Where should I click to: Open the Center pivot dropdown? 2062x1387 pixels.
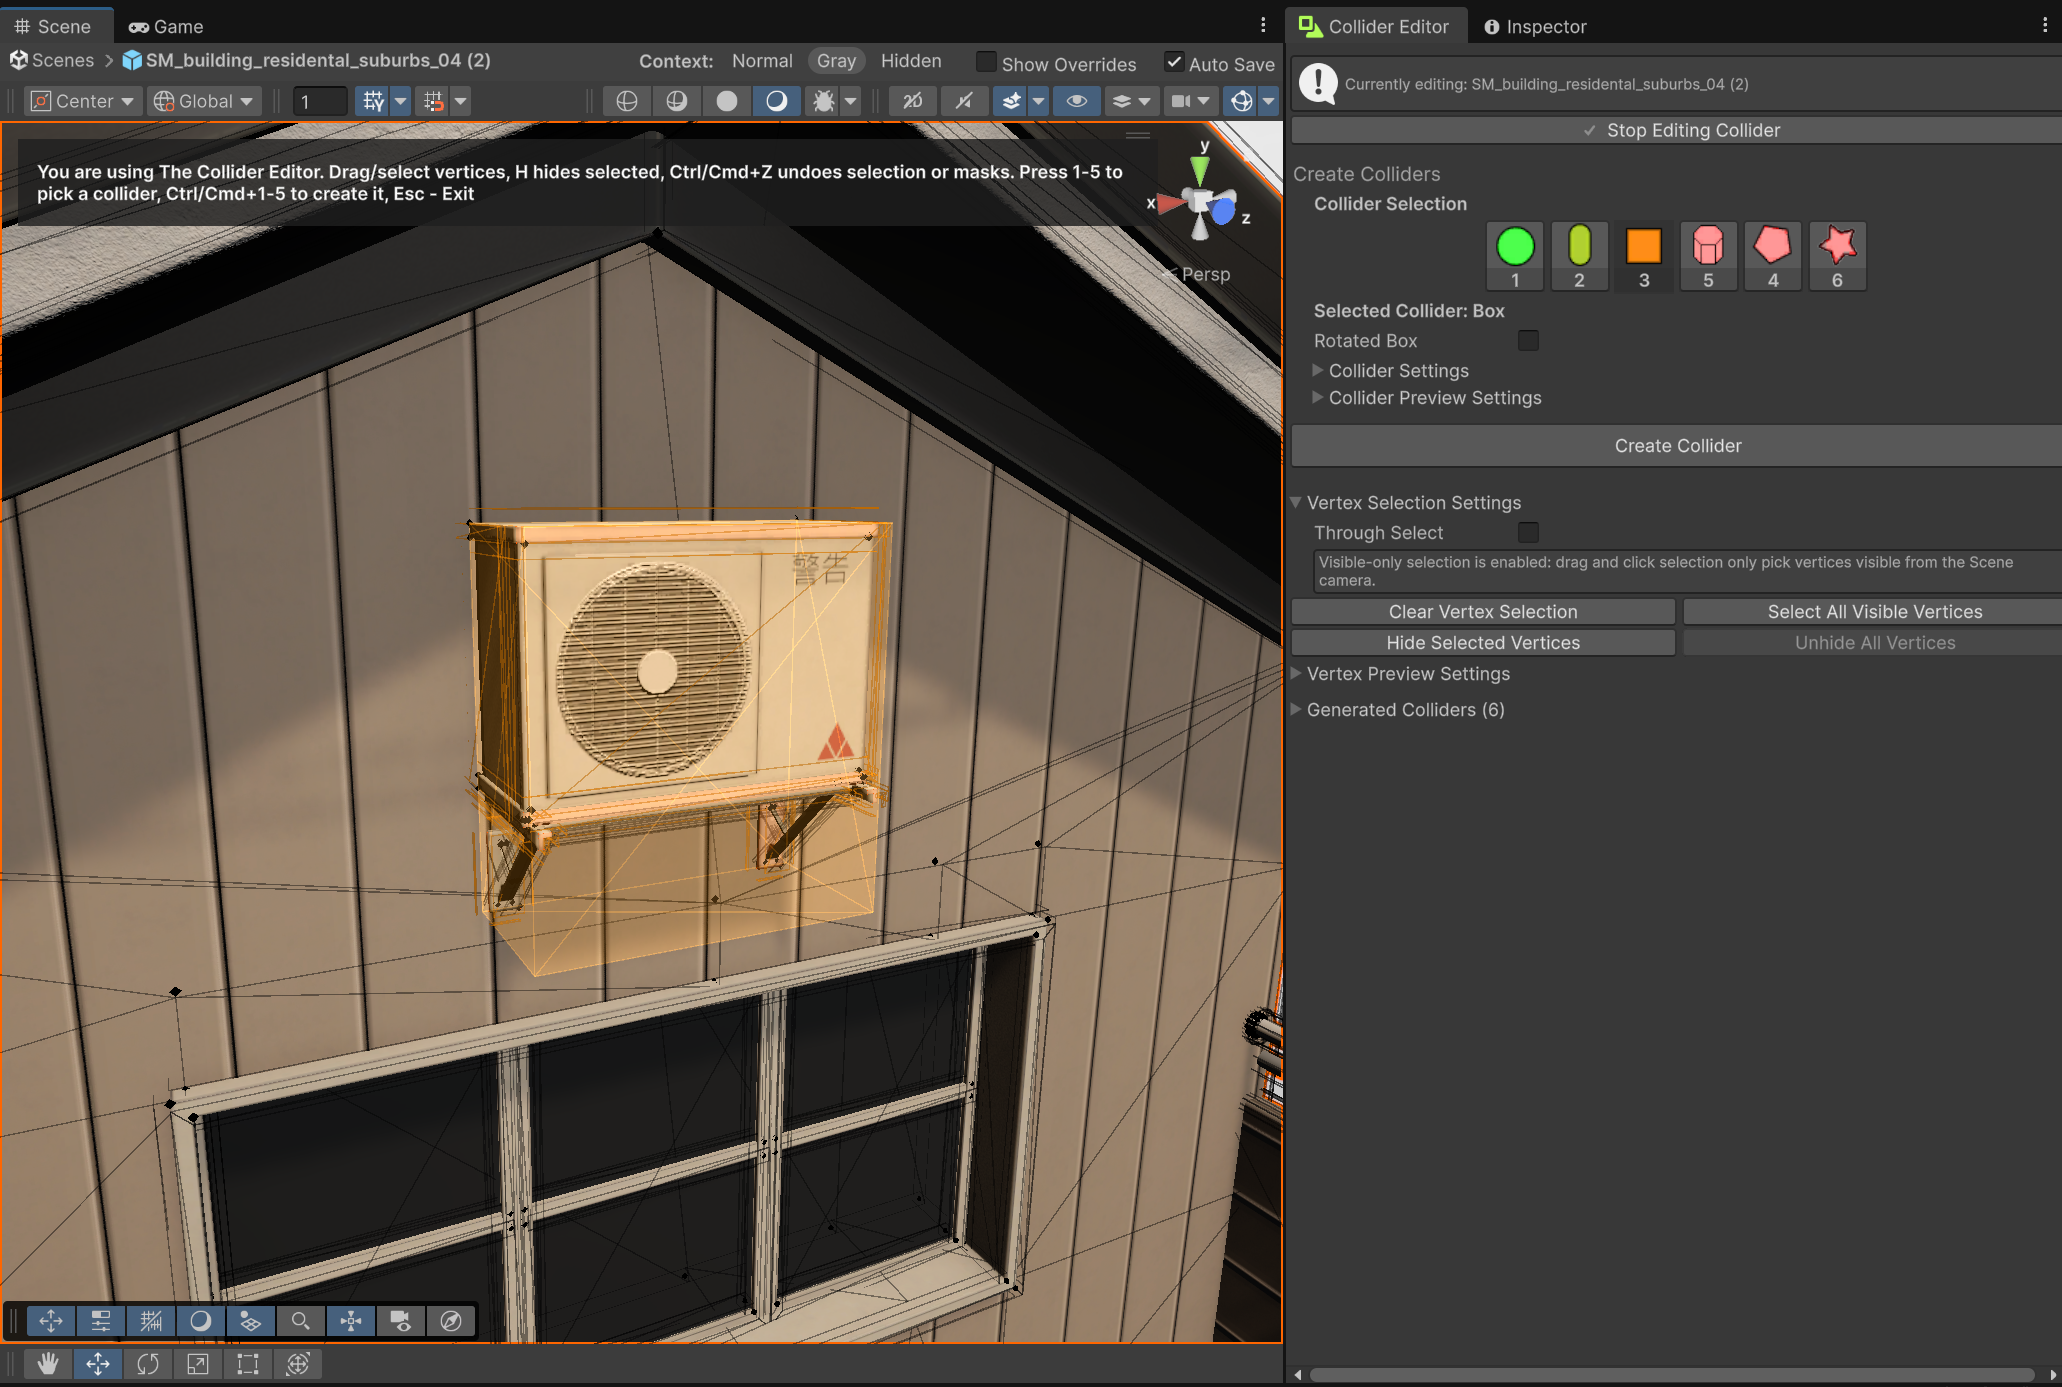(x=84, y=101)
